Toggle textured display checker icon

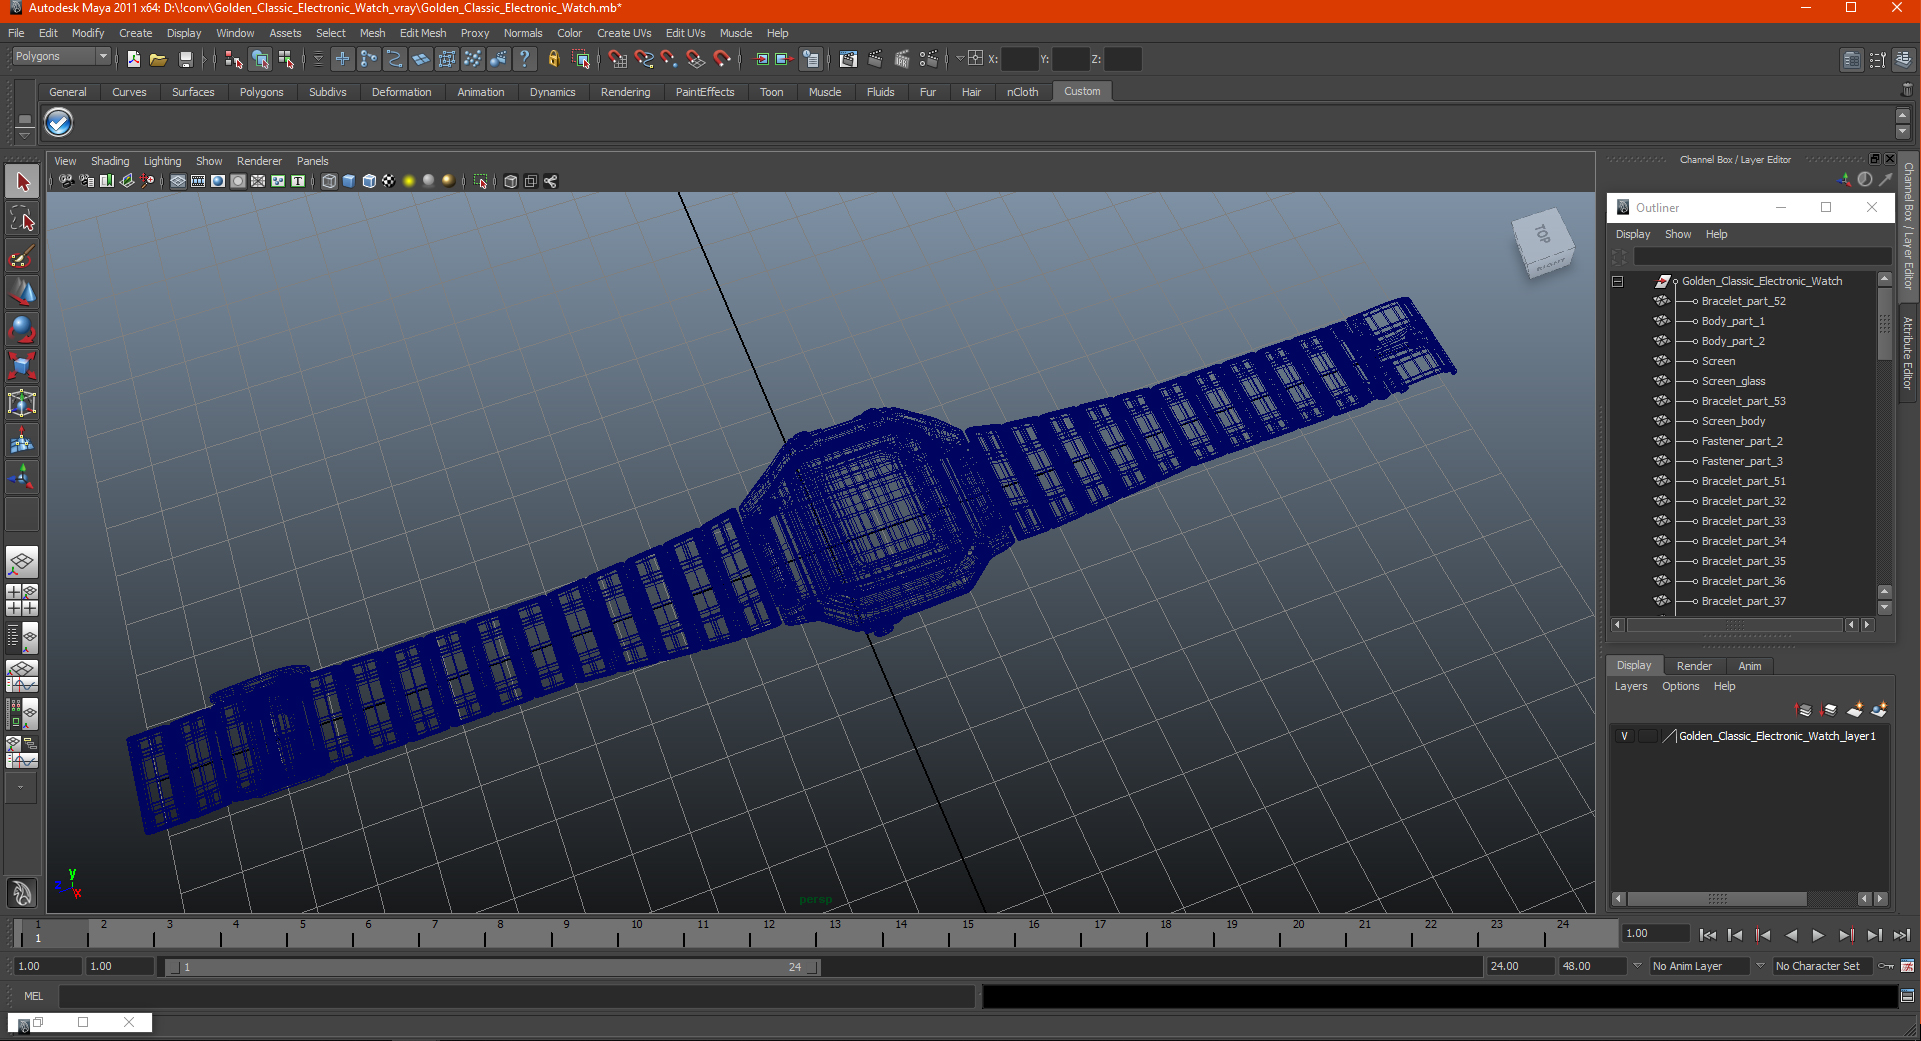(389, 181)
